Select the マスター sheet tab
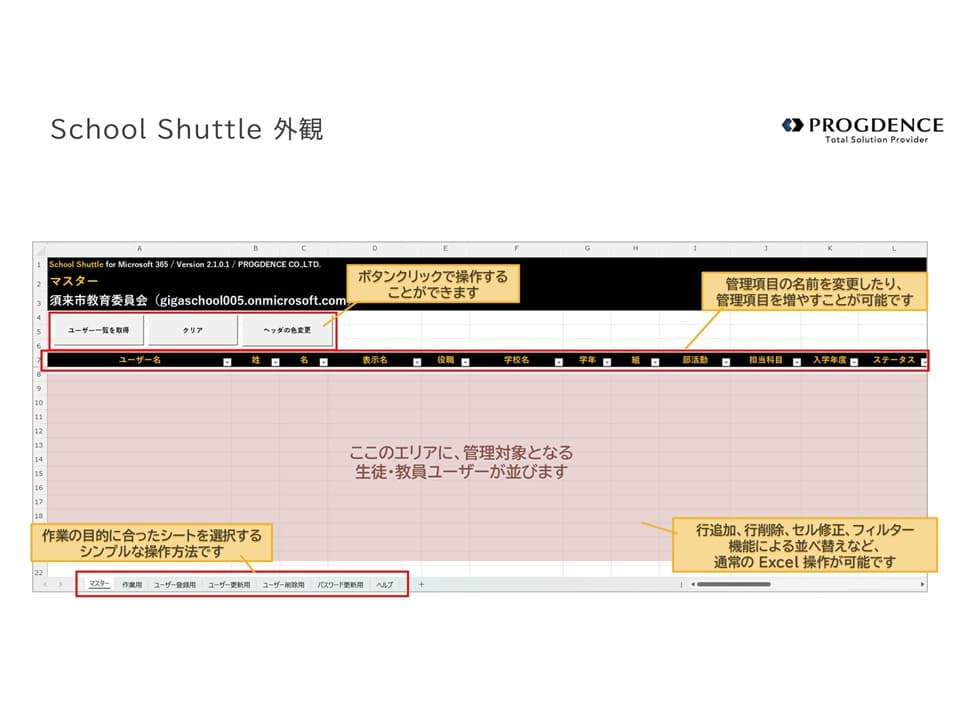The image size is (960, 720). coord(98,583)
